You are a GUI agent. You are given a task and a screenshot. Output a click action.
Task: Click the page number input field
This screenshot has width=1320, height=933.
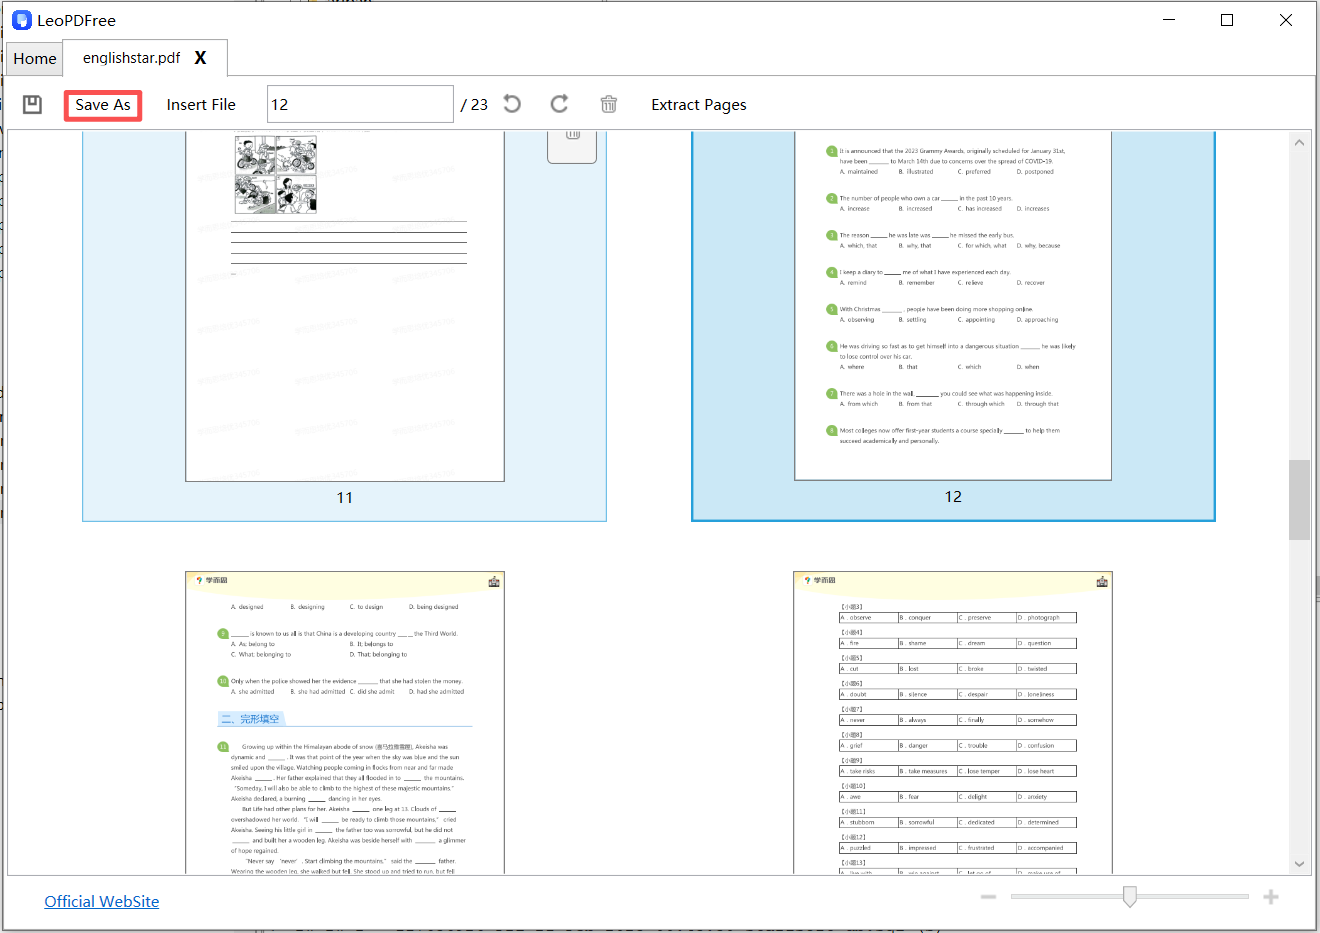tap(360, 103)
